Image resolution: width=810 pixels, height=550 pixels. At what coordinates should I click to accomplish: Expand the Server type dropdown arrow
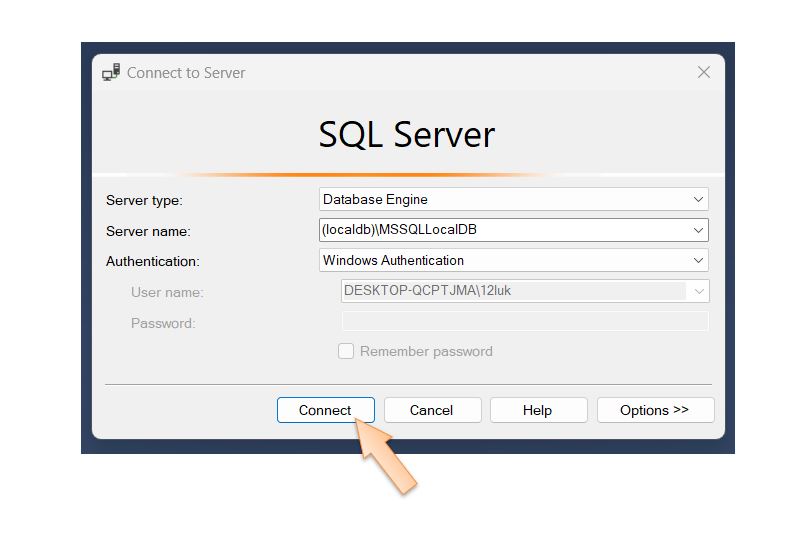698,199
